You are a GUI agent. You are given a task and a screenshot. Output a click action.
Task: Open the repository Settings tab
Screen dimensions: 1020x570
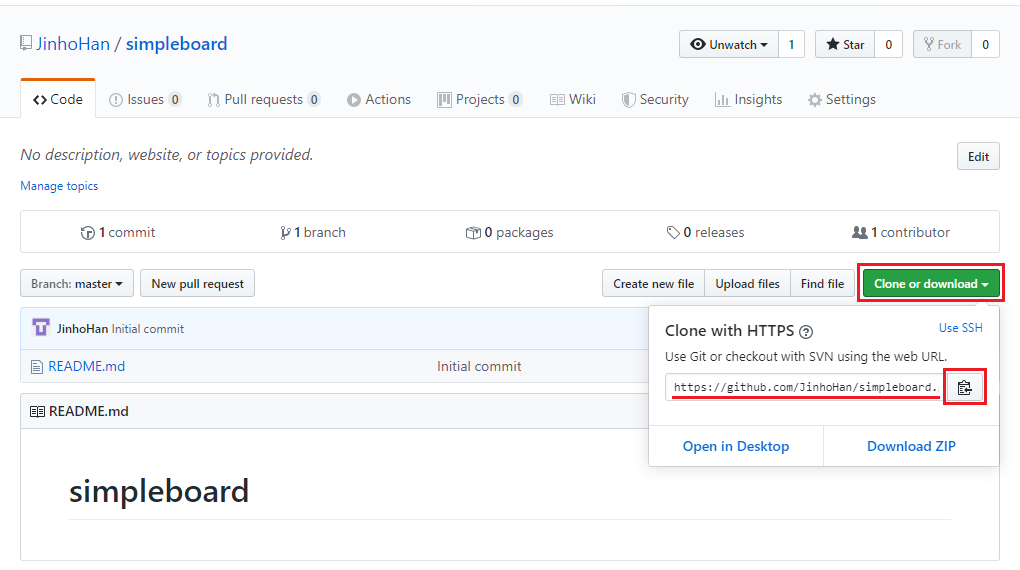(842, 100)
